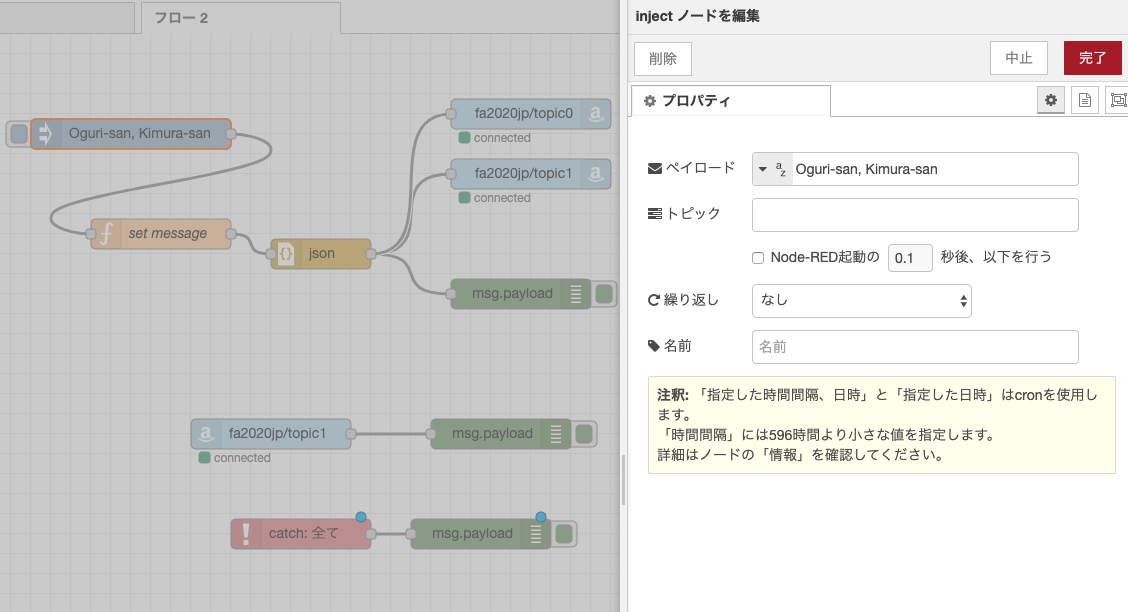Click Amazon icon on fa2020jp/topic0 node

point(596,114)
